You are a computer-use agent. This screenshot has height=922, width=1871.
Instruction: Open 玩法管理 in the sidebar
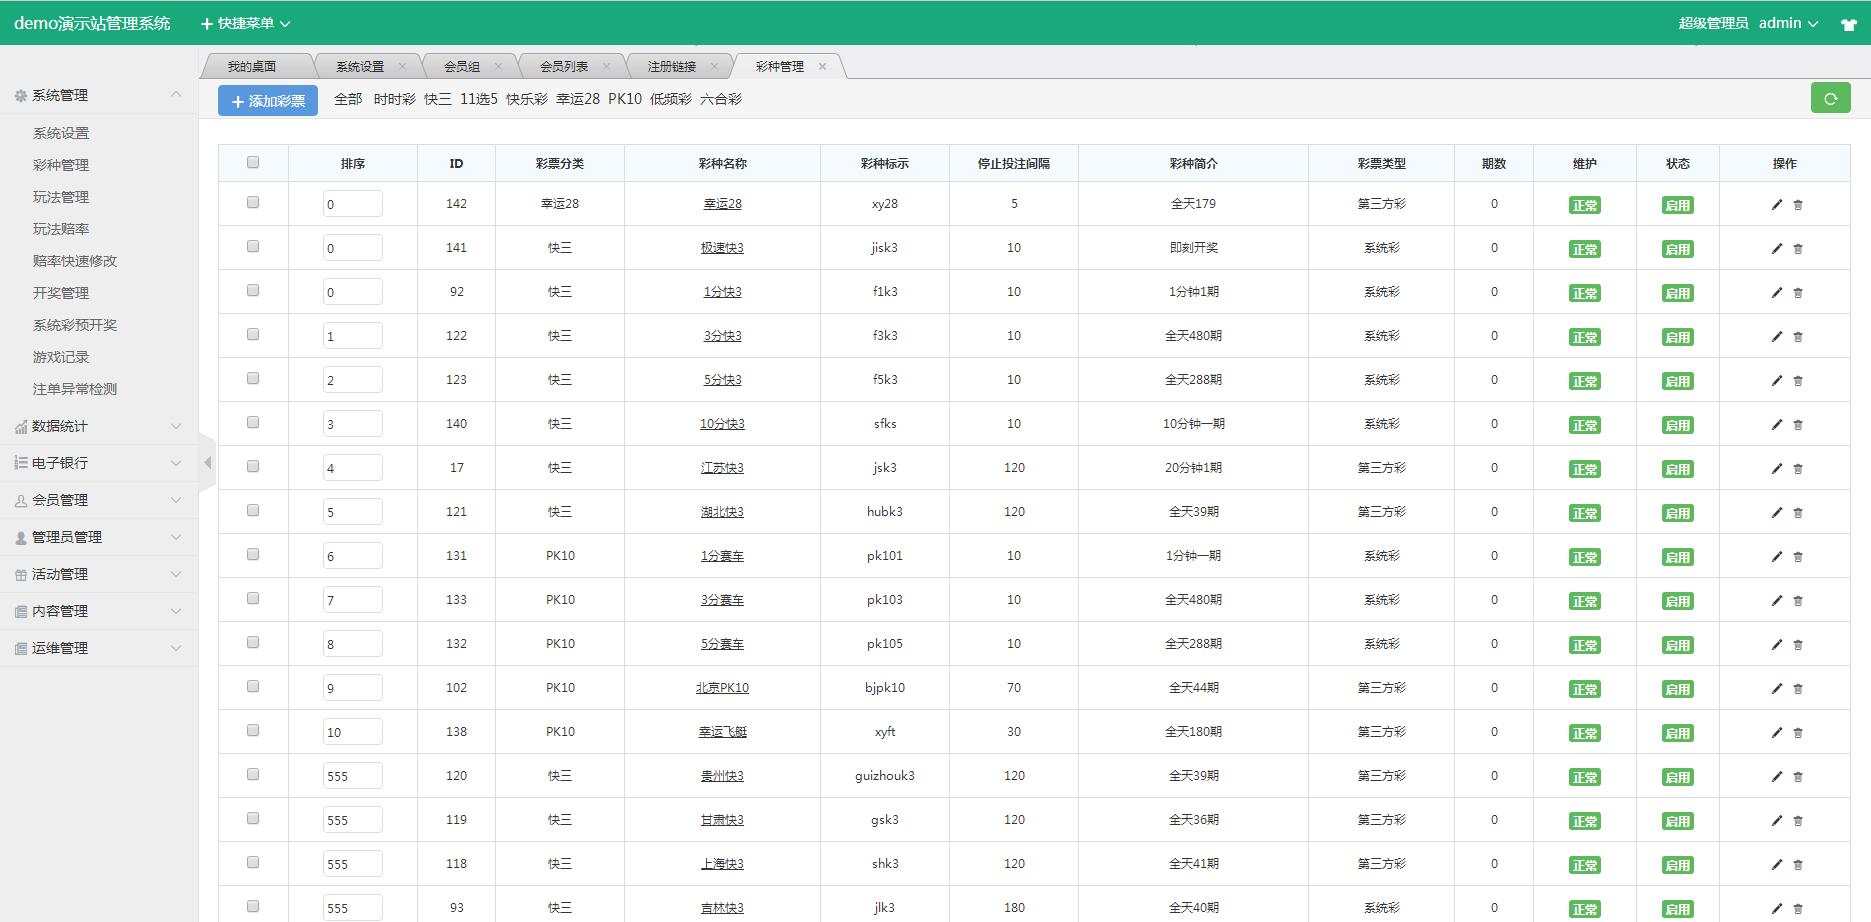point(61,197)
